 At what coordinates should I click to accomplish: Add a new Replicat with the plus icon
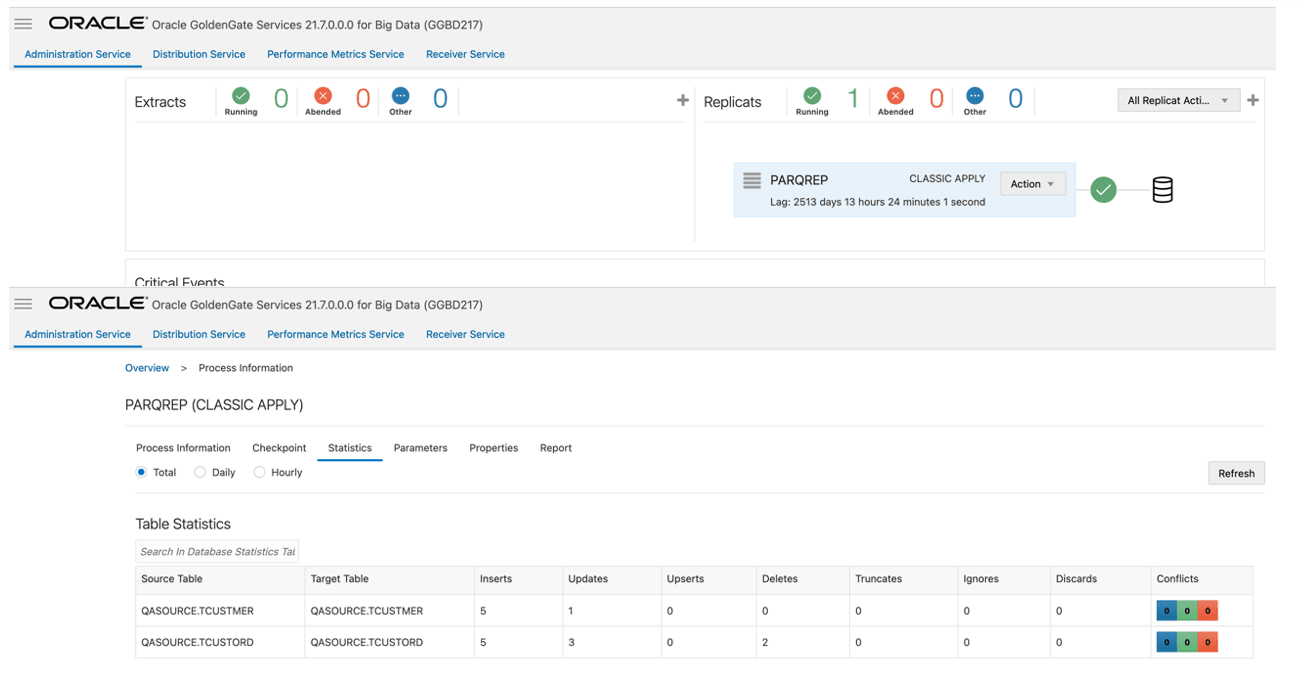coord(1253,100)
